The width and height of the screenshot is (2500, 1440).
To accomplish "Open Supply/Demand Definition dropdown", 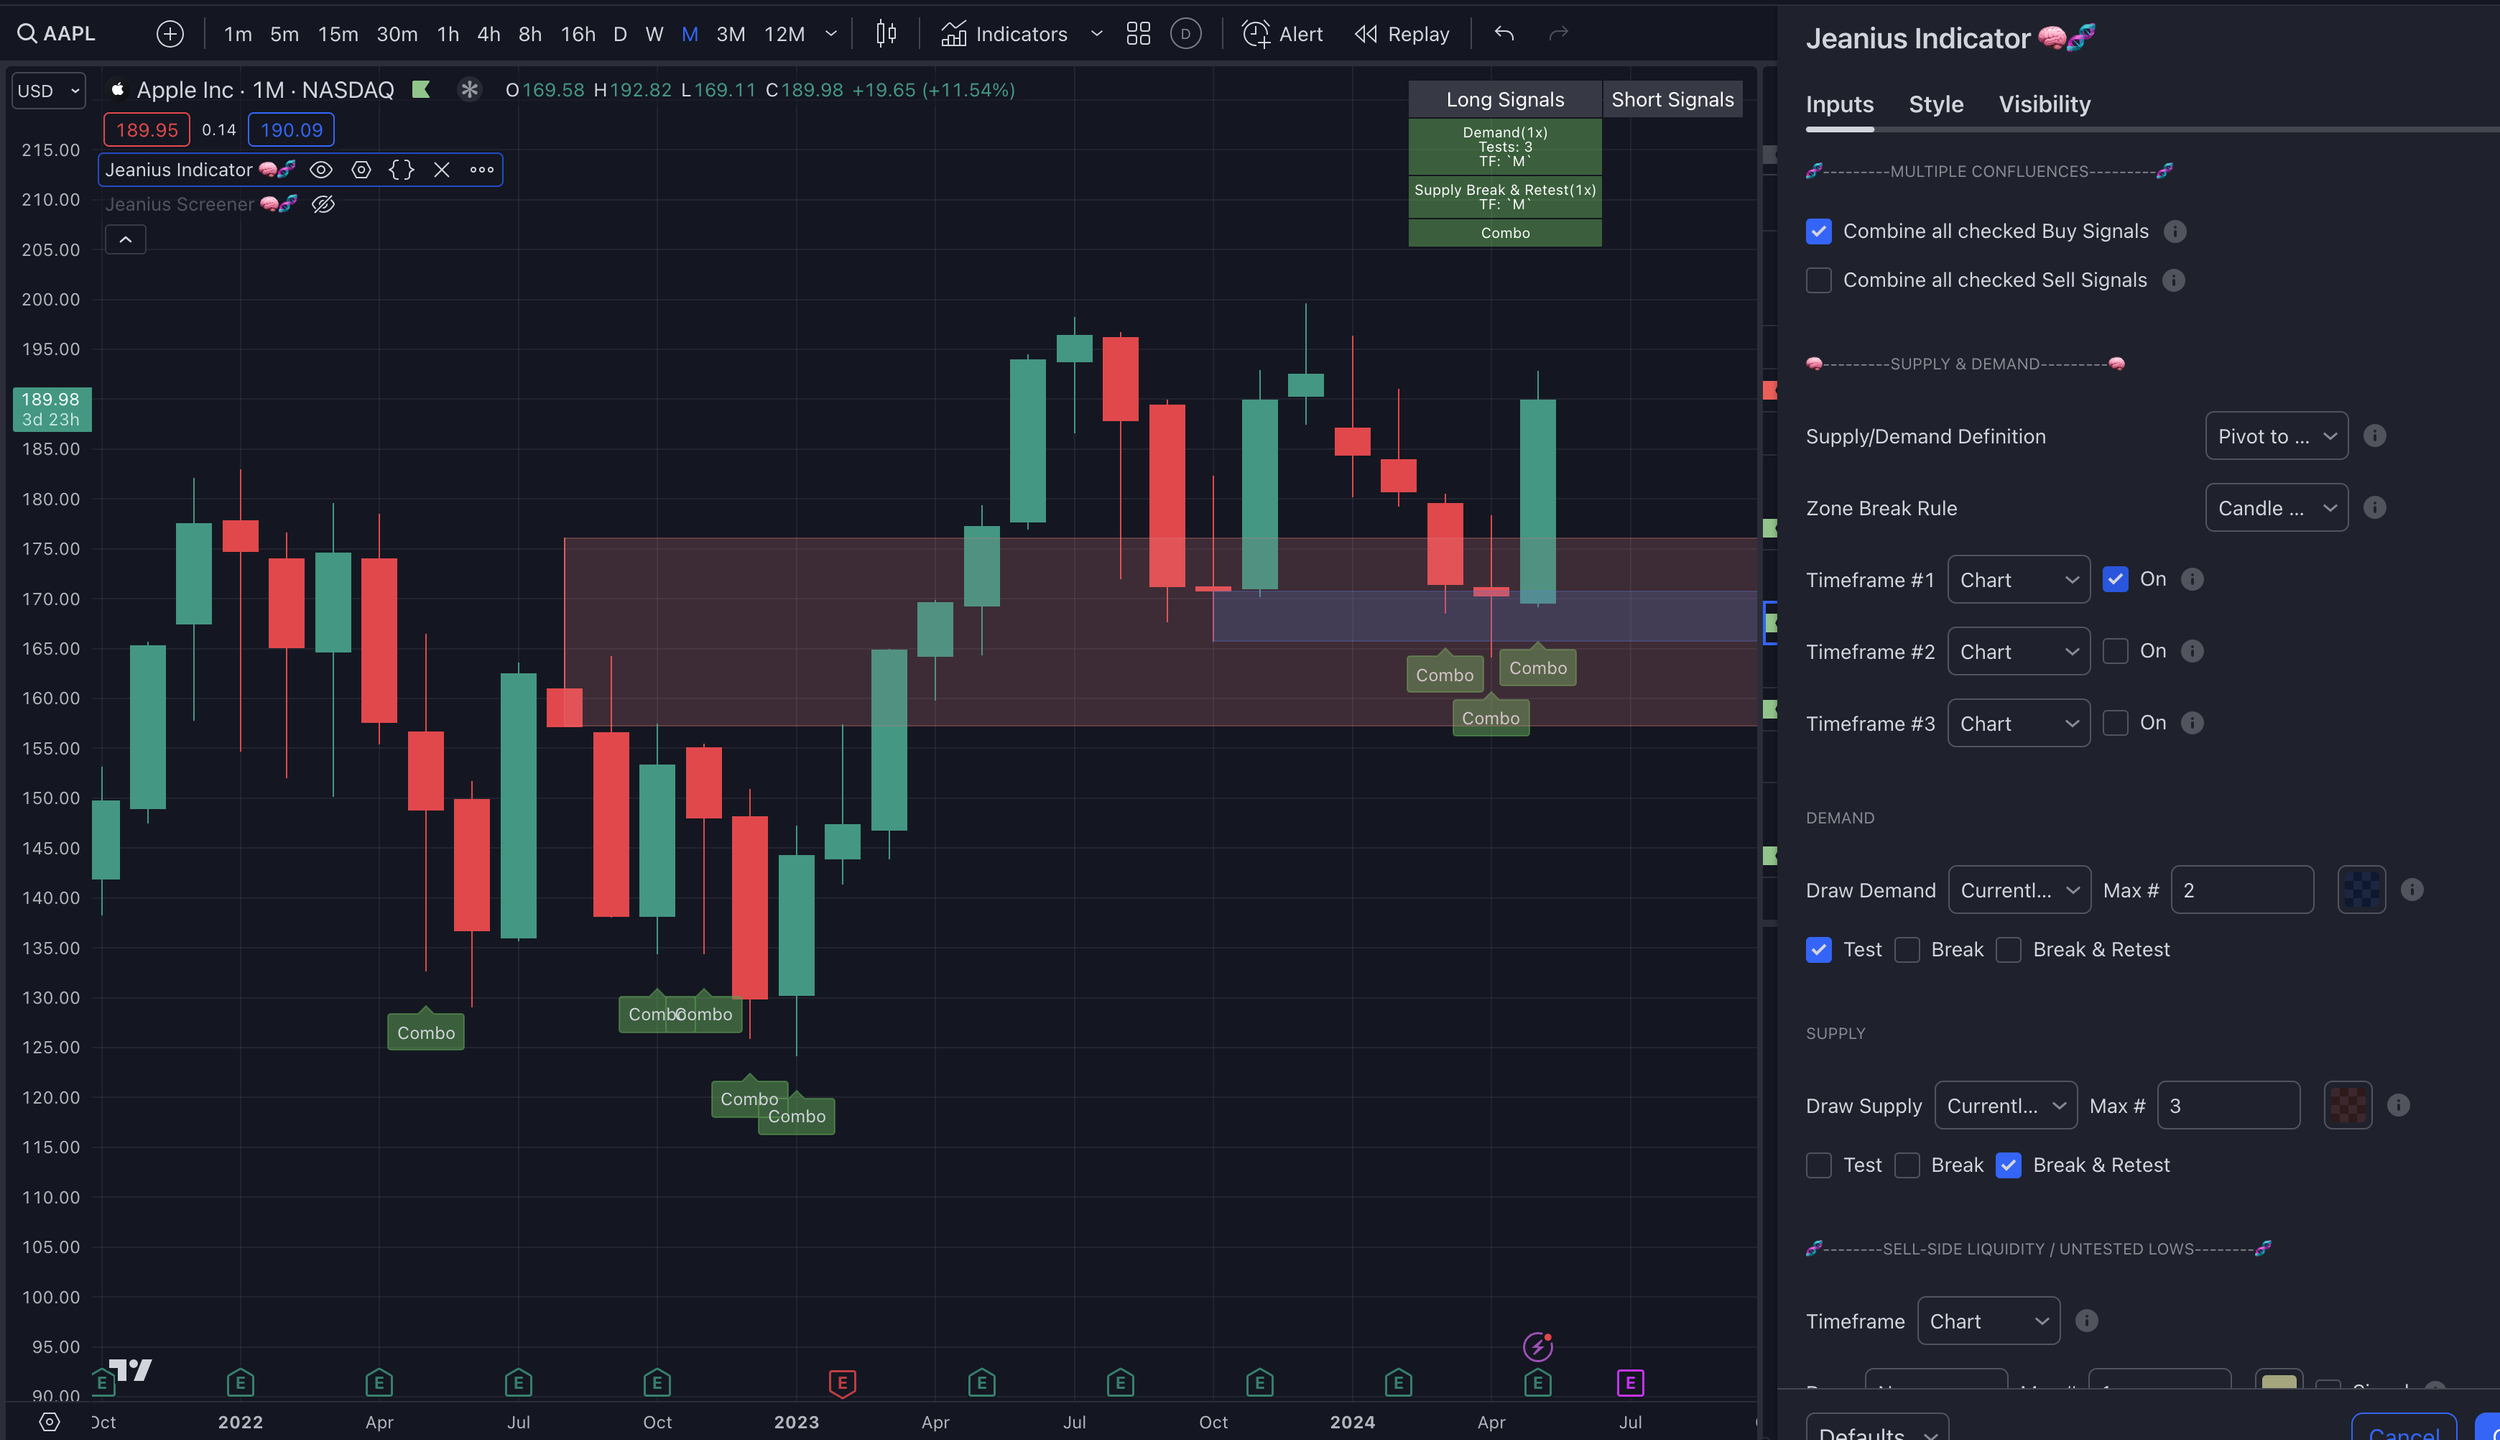I will pos(2276,436).
